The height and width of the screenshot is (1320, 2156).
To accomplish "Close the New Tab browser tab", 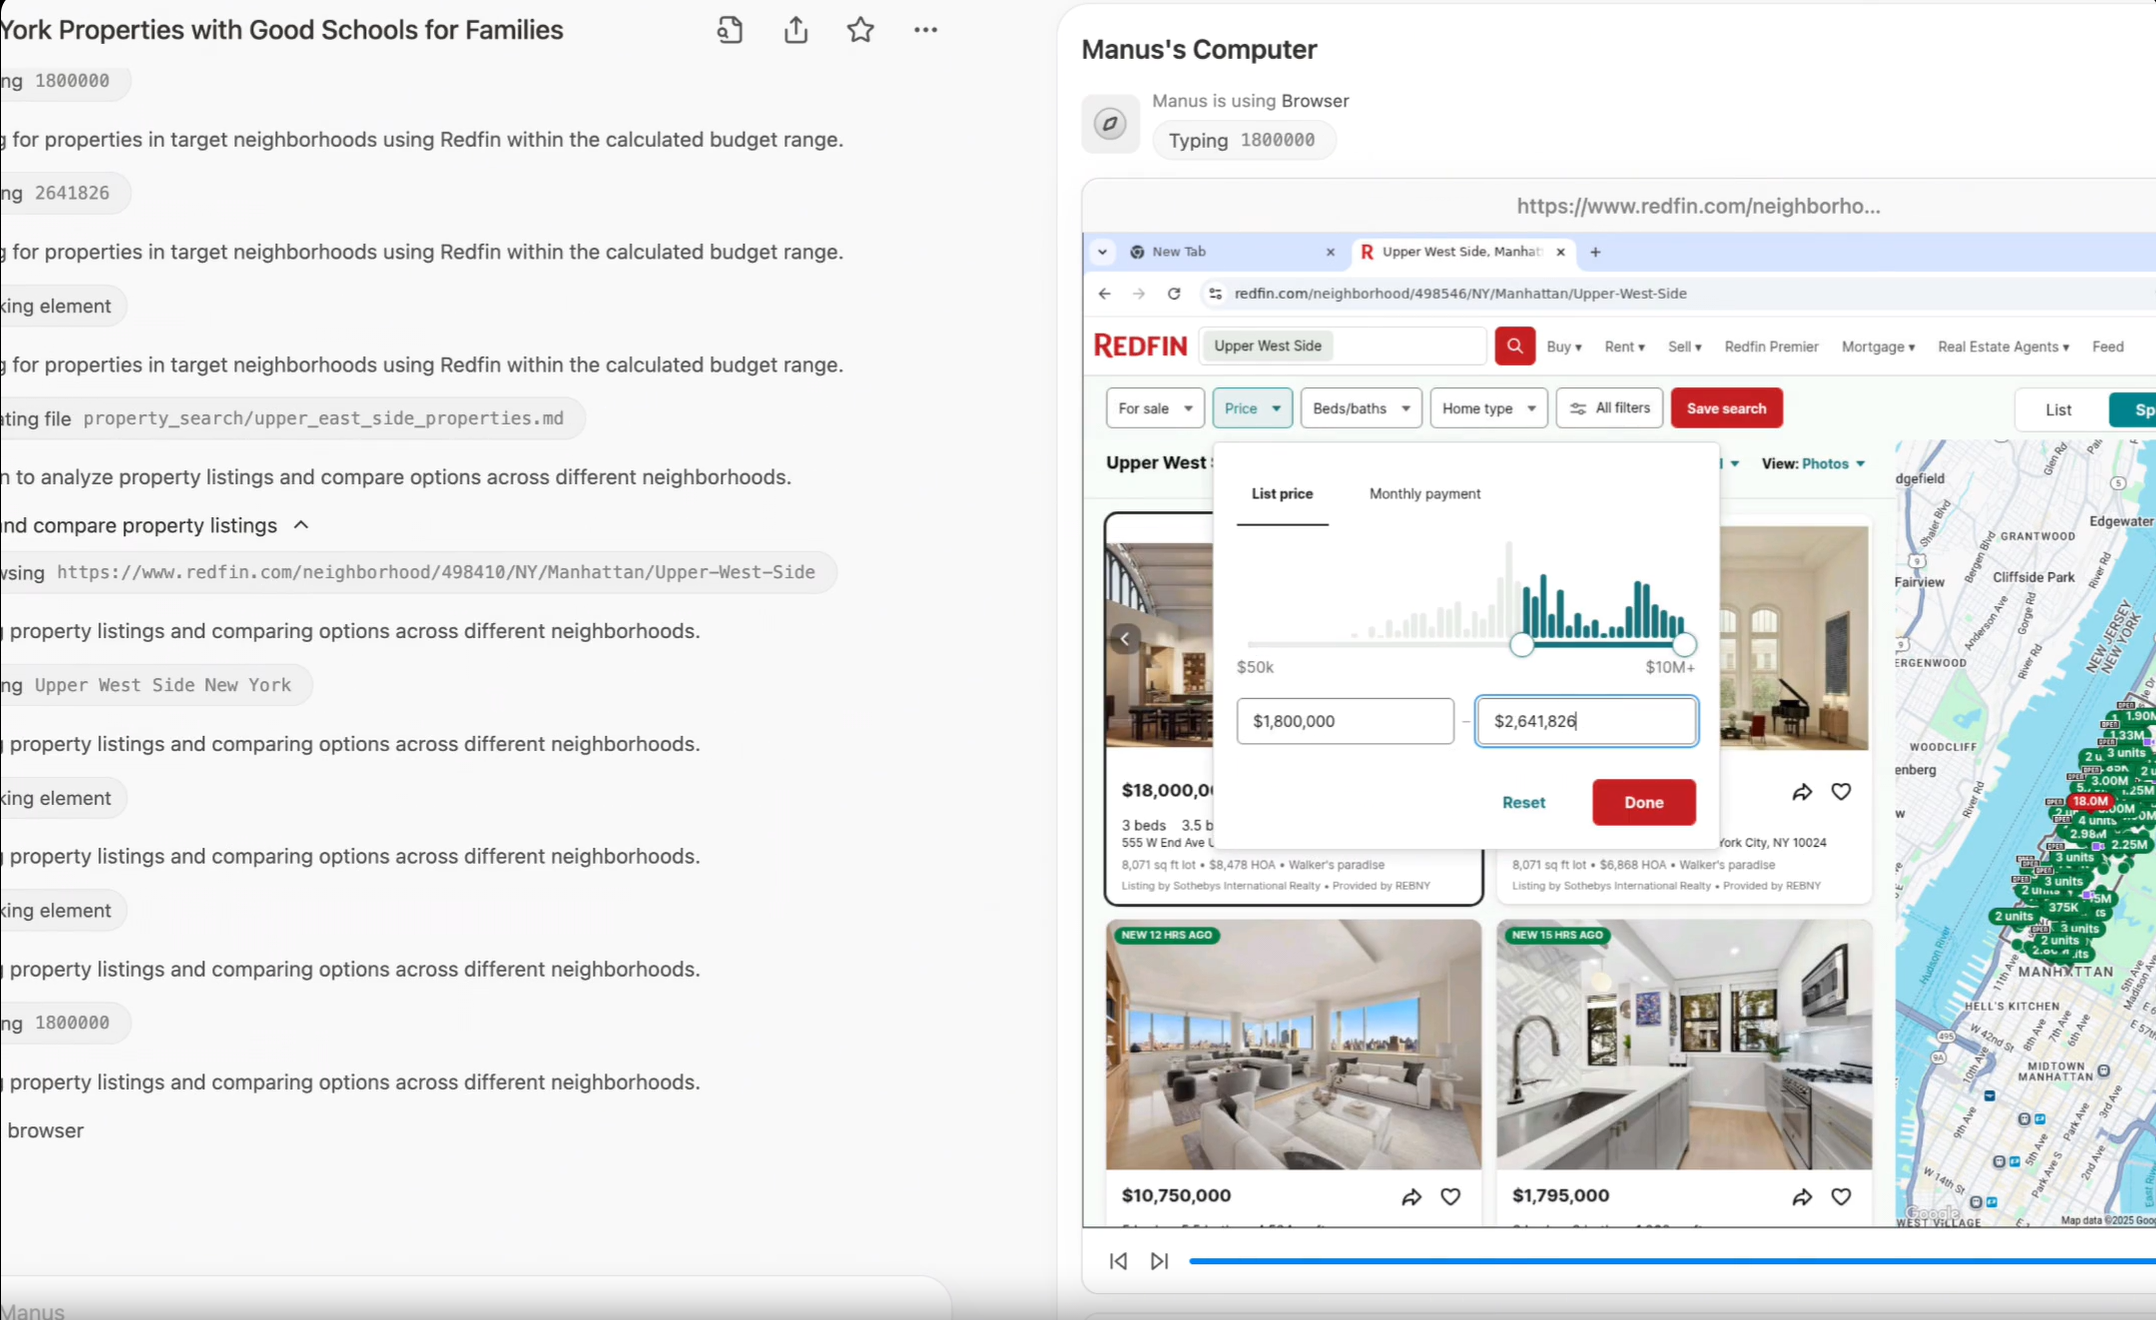I will (x=1330, y=252).
